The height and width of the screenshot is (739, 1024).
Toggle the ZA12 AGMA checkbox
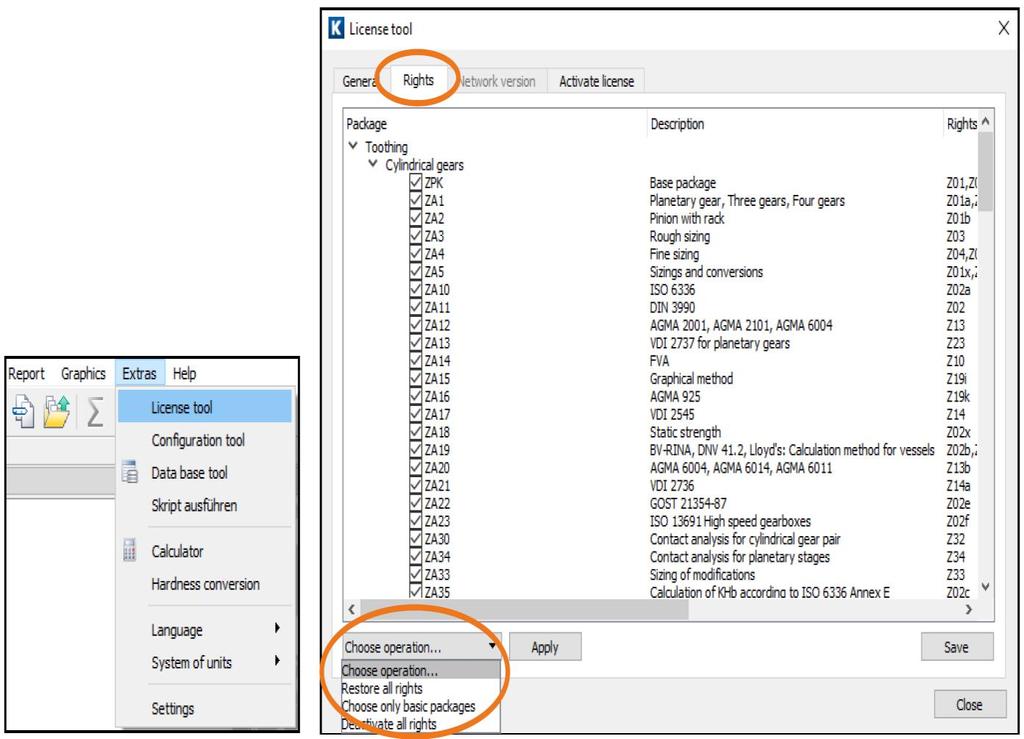pos(416,324)
